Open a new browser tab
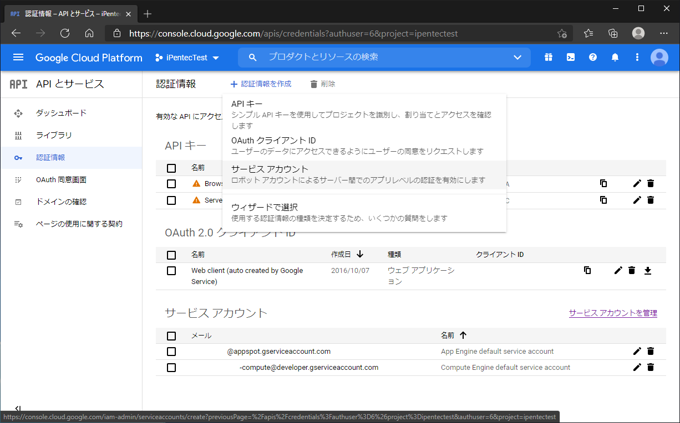The image size is (680, 423). coord(147,14)
